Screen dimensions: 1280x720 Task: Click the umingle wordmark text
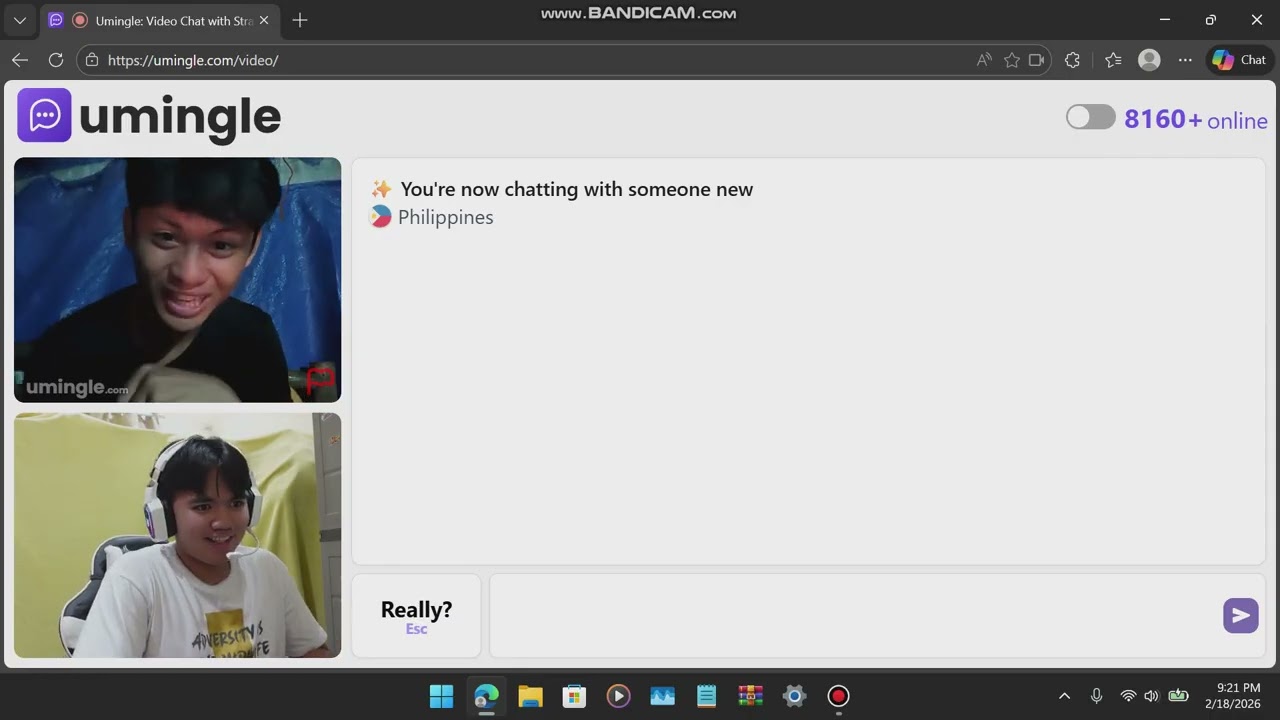[x=180, y=117]
